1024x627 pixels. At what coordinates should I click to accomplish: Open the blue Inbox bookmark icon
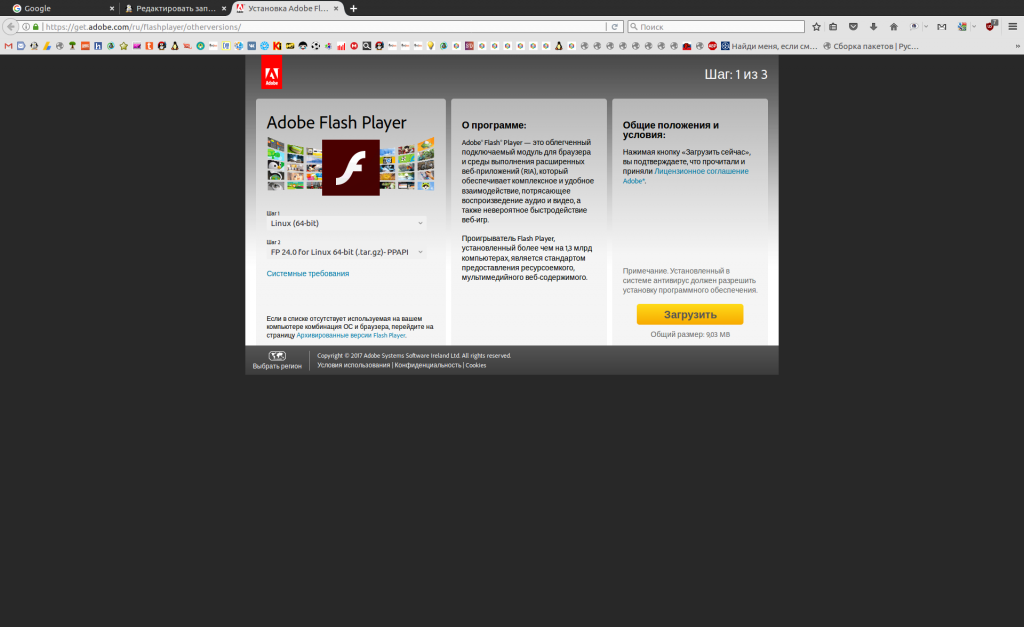(21, 46)
